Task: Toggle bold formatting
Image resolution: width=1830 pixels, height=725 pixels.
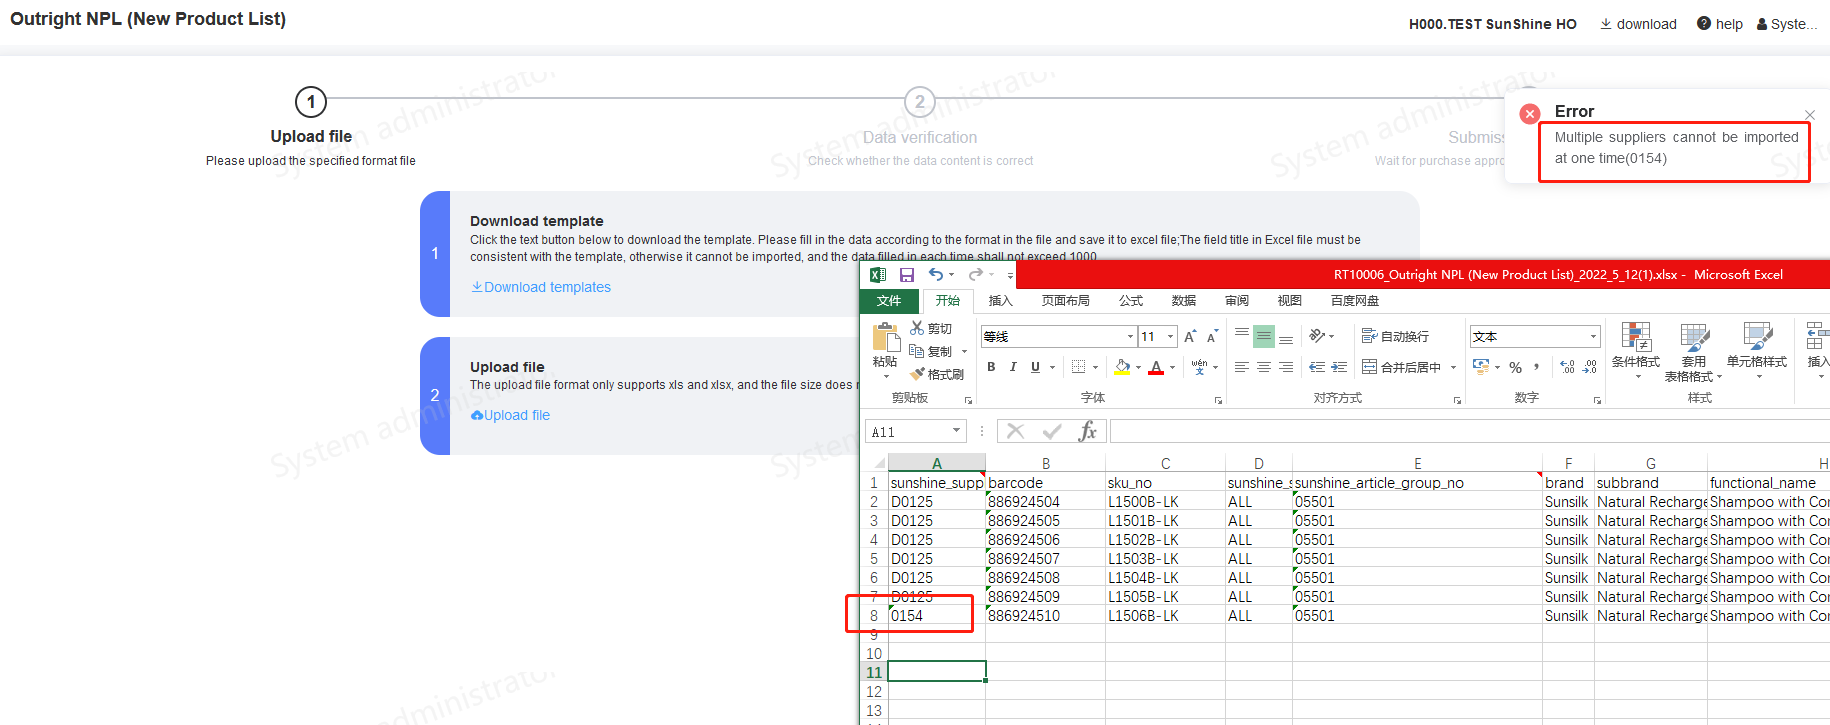Action: click(991, 367)
